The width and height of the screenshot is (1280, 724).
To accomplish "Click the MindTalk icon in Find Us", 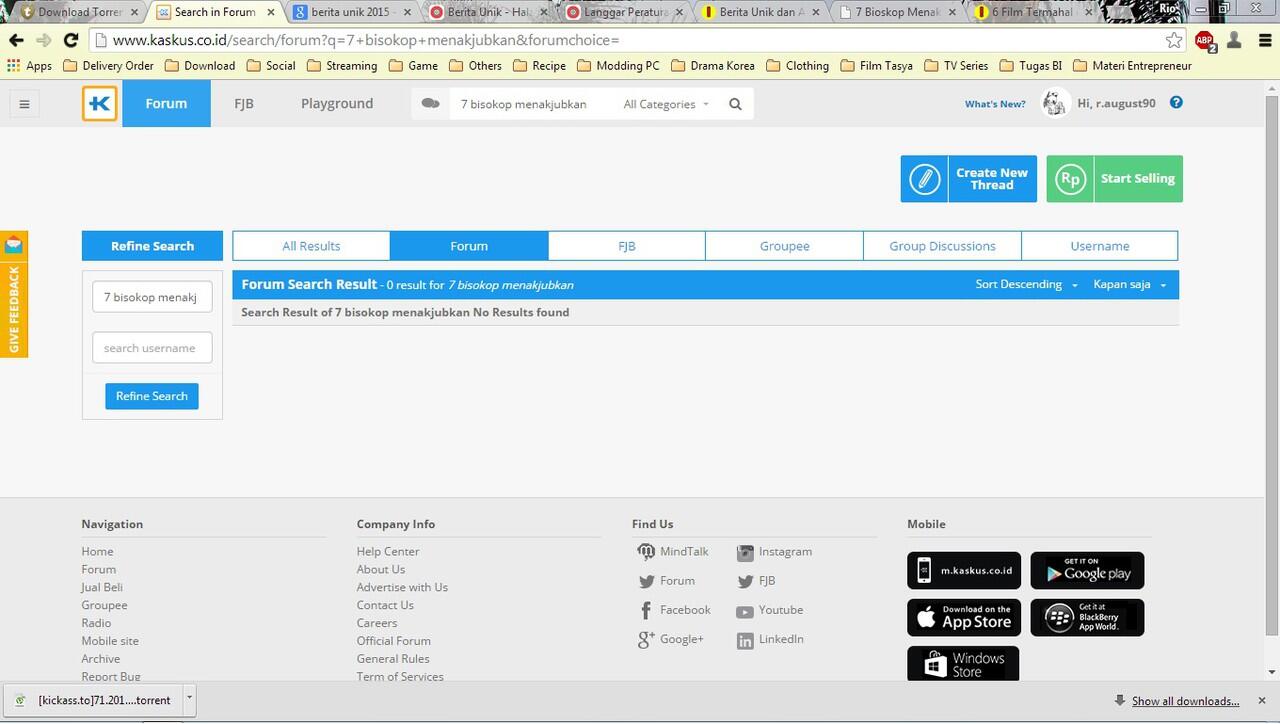I will point(646,552).
